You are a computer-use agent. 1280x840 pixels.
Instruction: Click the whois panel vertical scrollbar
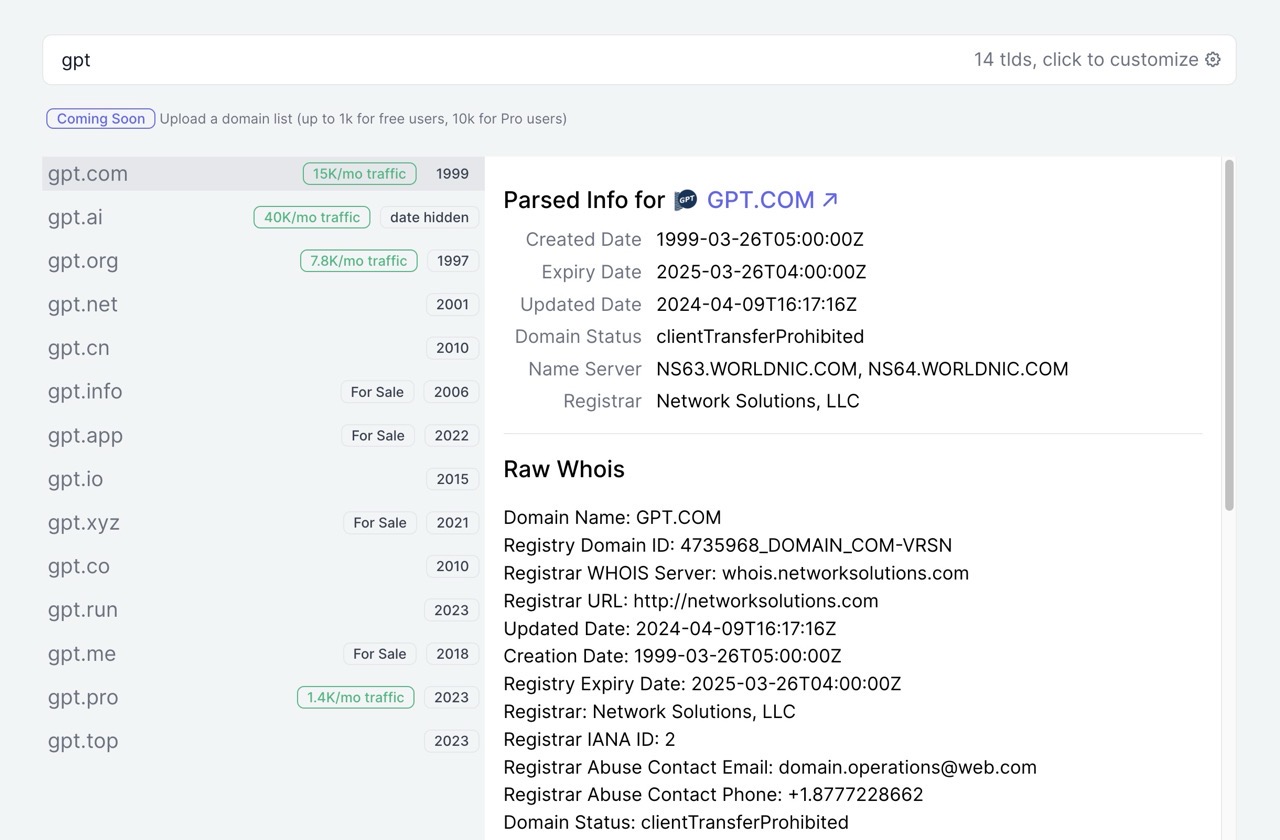(x=1229, y=335)
